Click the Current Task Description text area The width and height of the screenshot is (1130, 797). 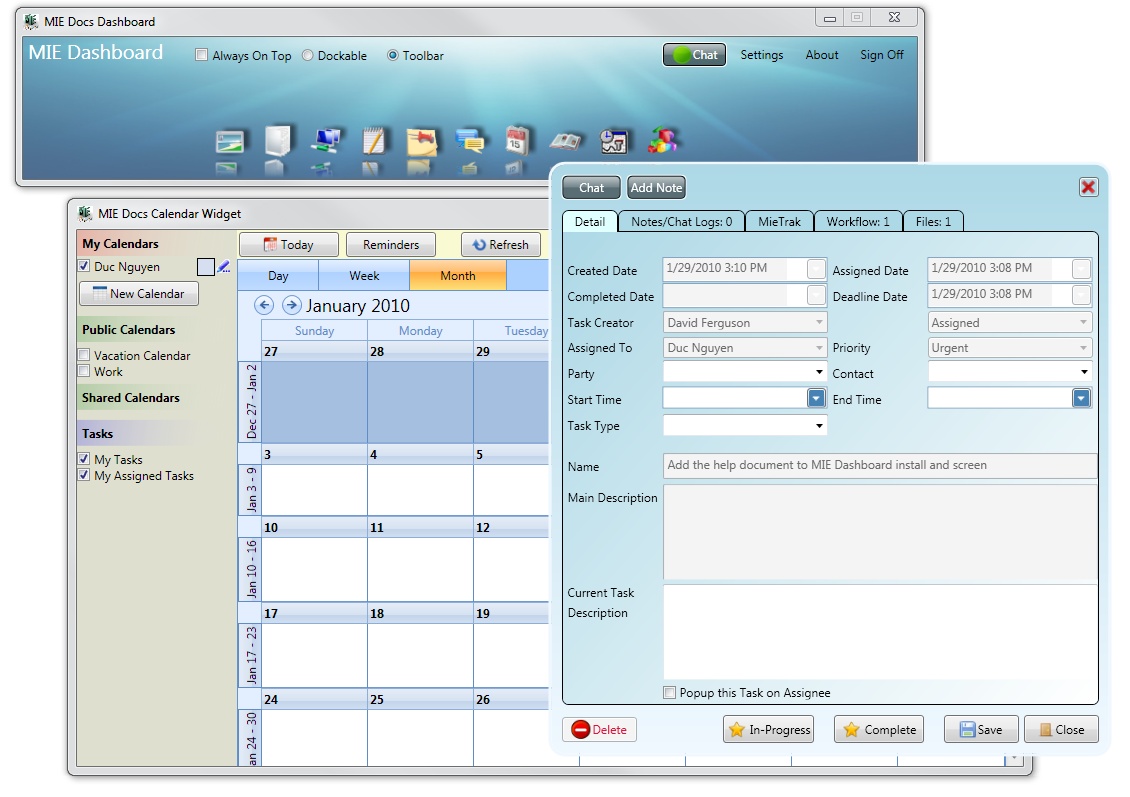880,632
